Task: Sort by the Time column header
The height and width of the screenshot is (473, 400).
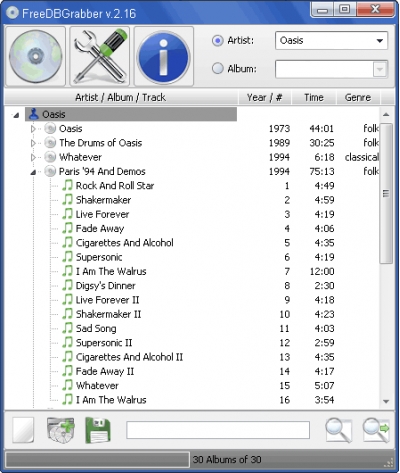Action: click(x=314, y=97)
